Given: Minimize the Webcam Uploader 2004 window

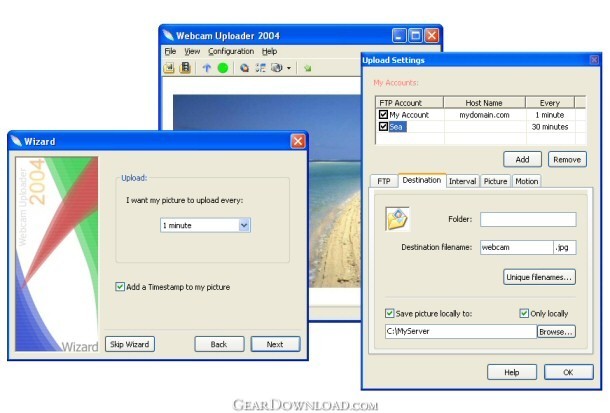Looking at the screenshot, I should pos(399,35).
